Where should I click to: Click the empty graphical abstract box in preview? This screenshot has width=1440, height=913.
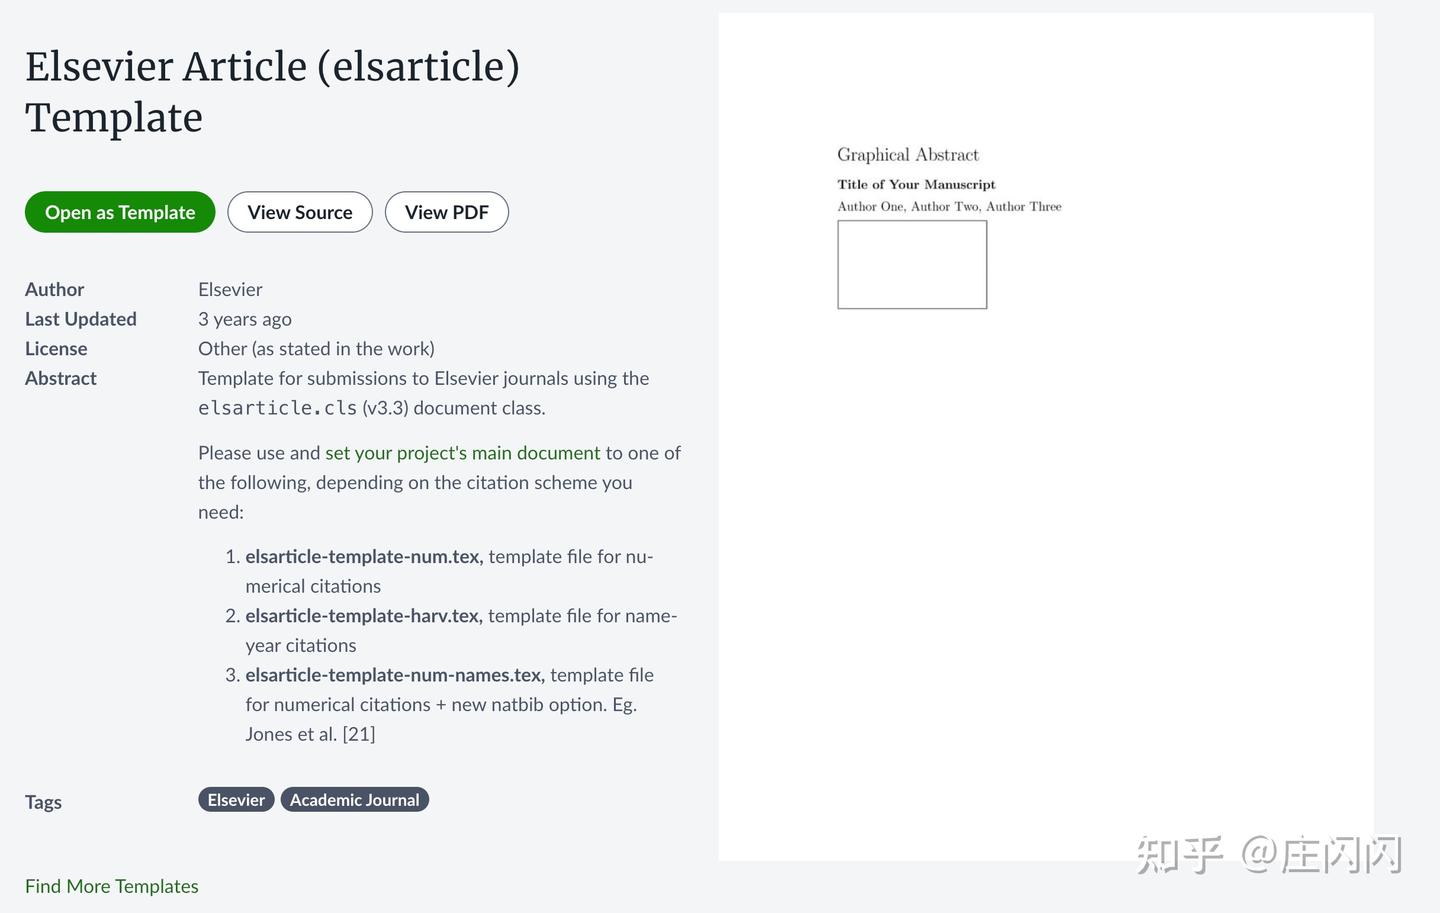pyautogui.click(x=912, y=265)
